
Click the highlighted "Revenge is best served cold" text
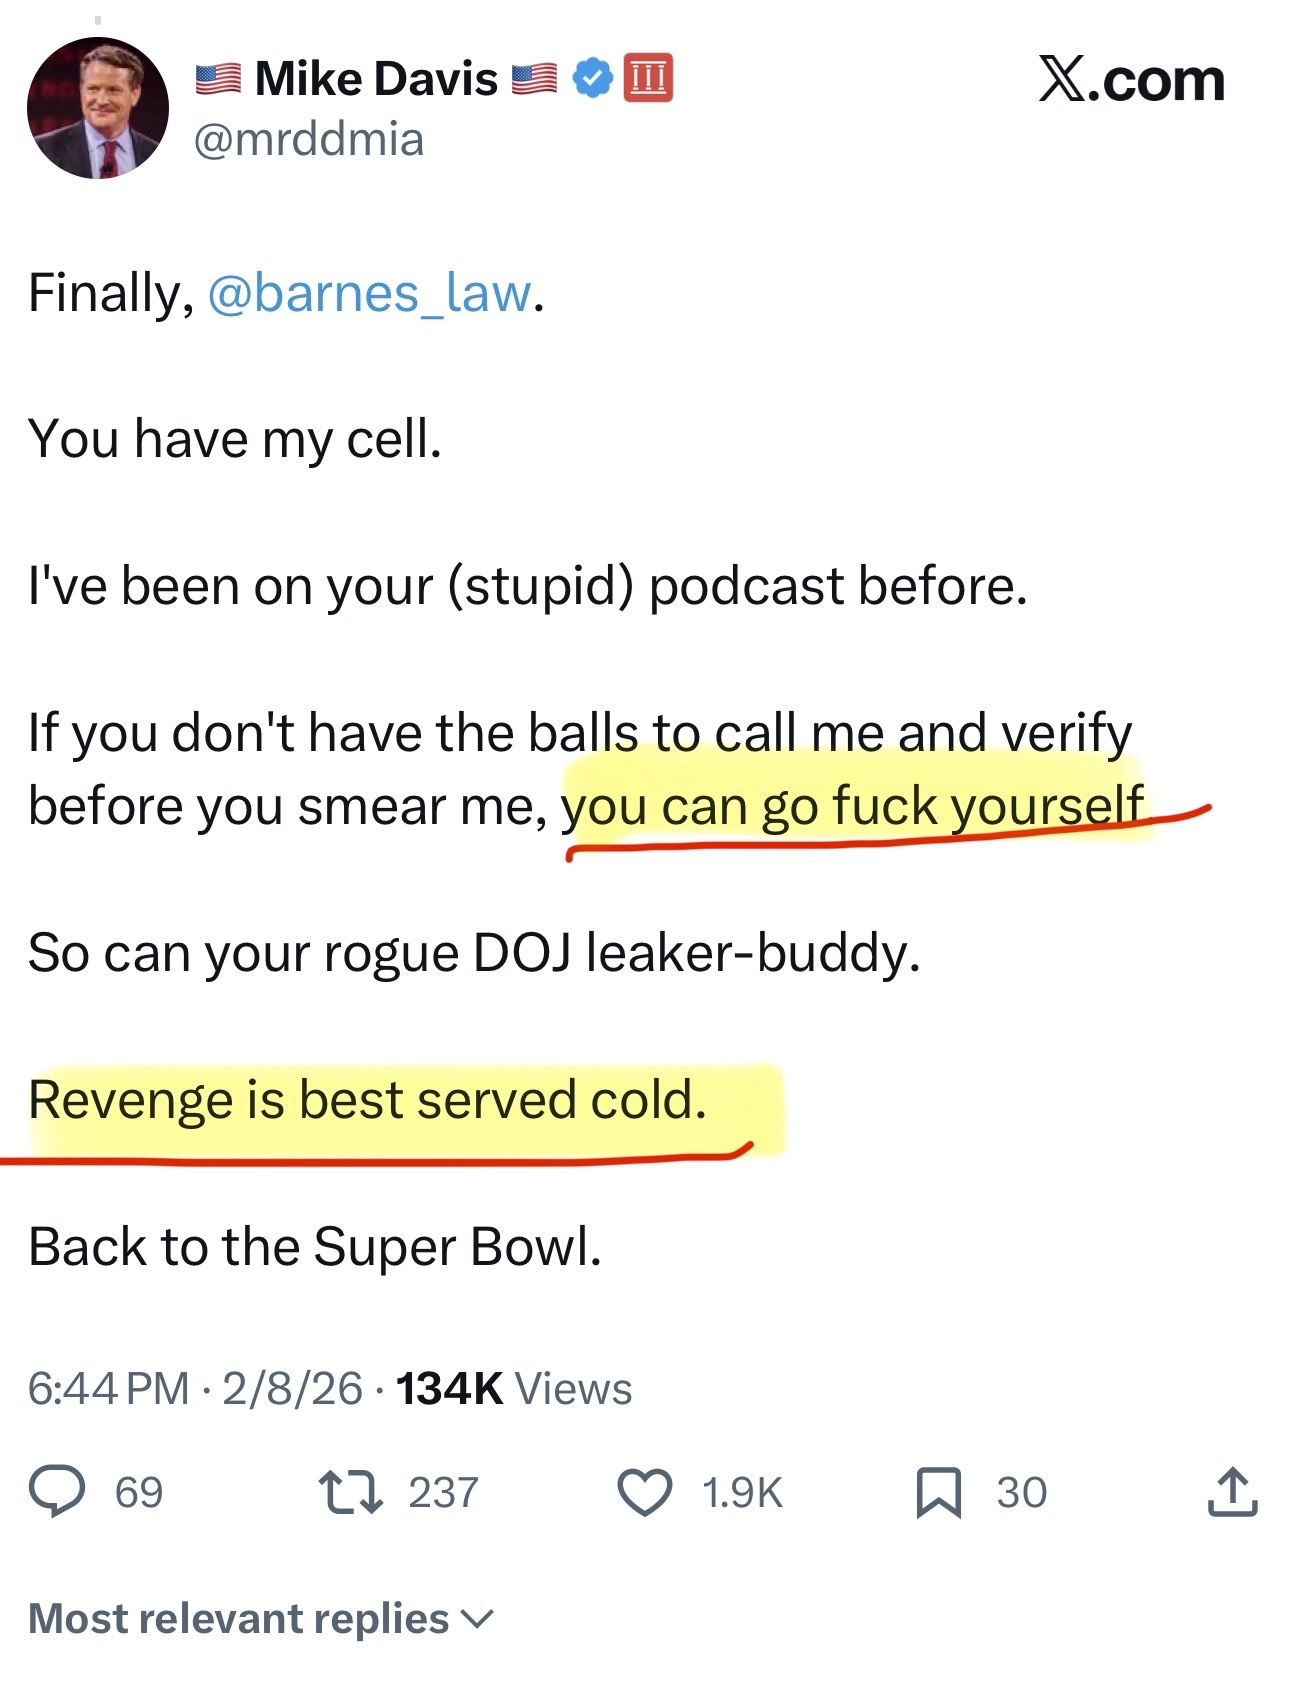pyautogui.click(x=368, y=1100)
